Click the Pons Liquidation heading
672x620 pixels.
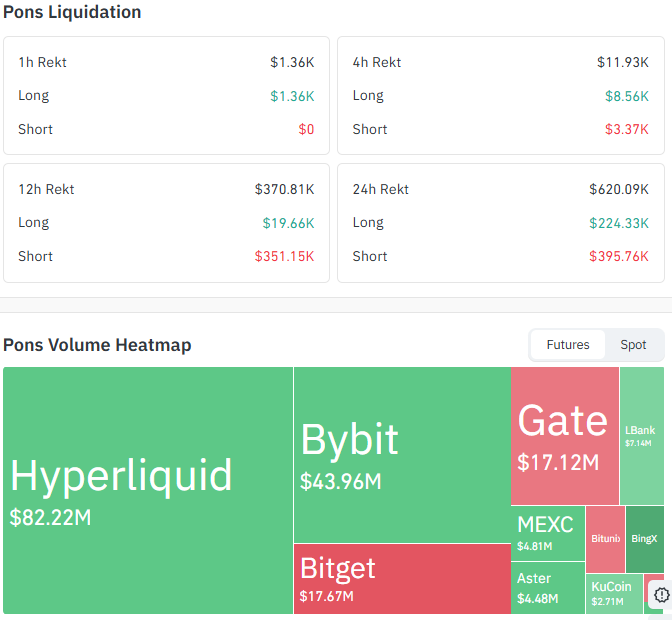coord(72,12)
